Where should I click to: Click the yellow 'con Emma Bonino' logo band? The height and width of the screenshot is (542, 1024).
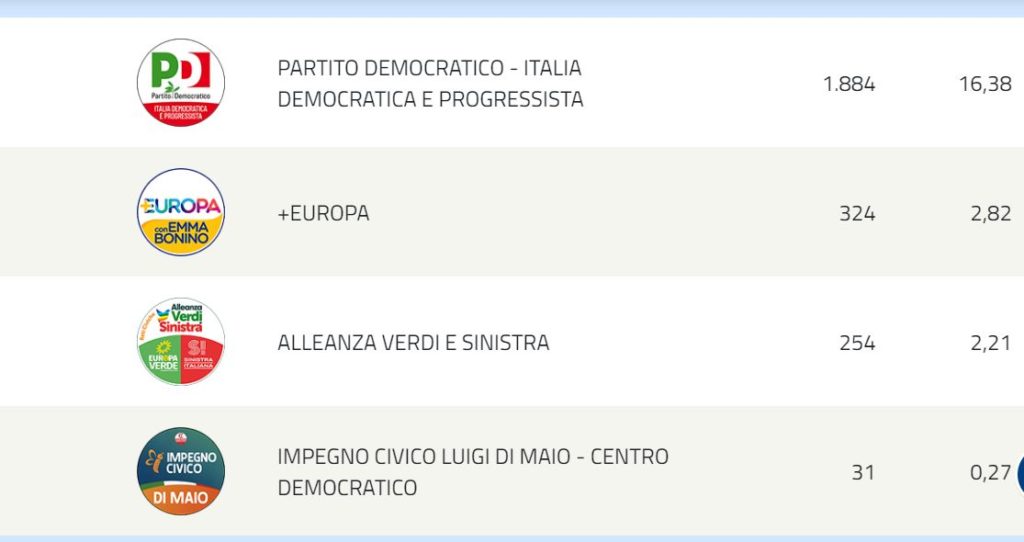pos(181,233)
